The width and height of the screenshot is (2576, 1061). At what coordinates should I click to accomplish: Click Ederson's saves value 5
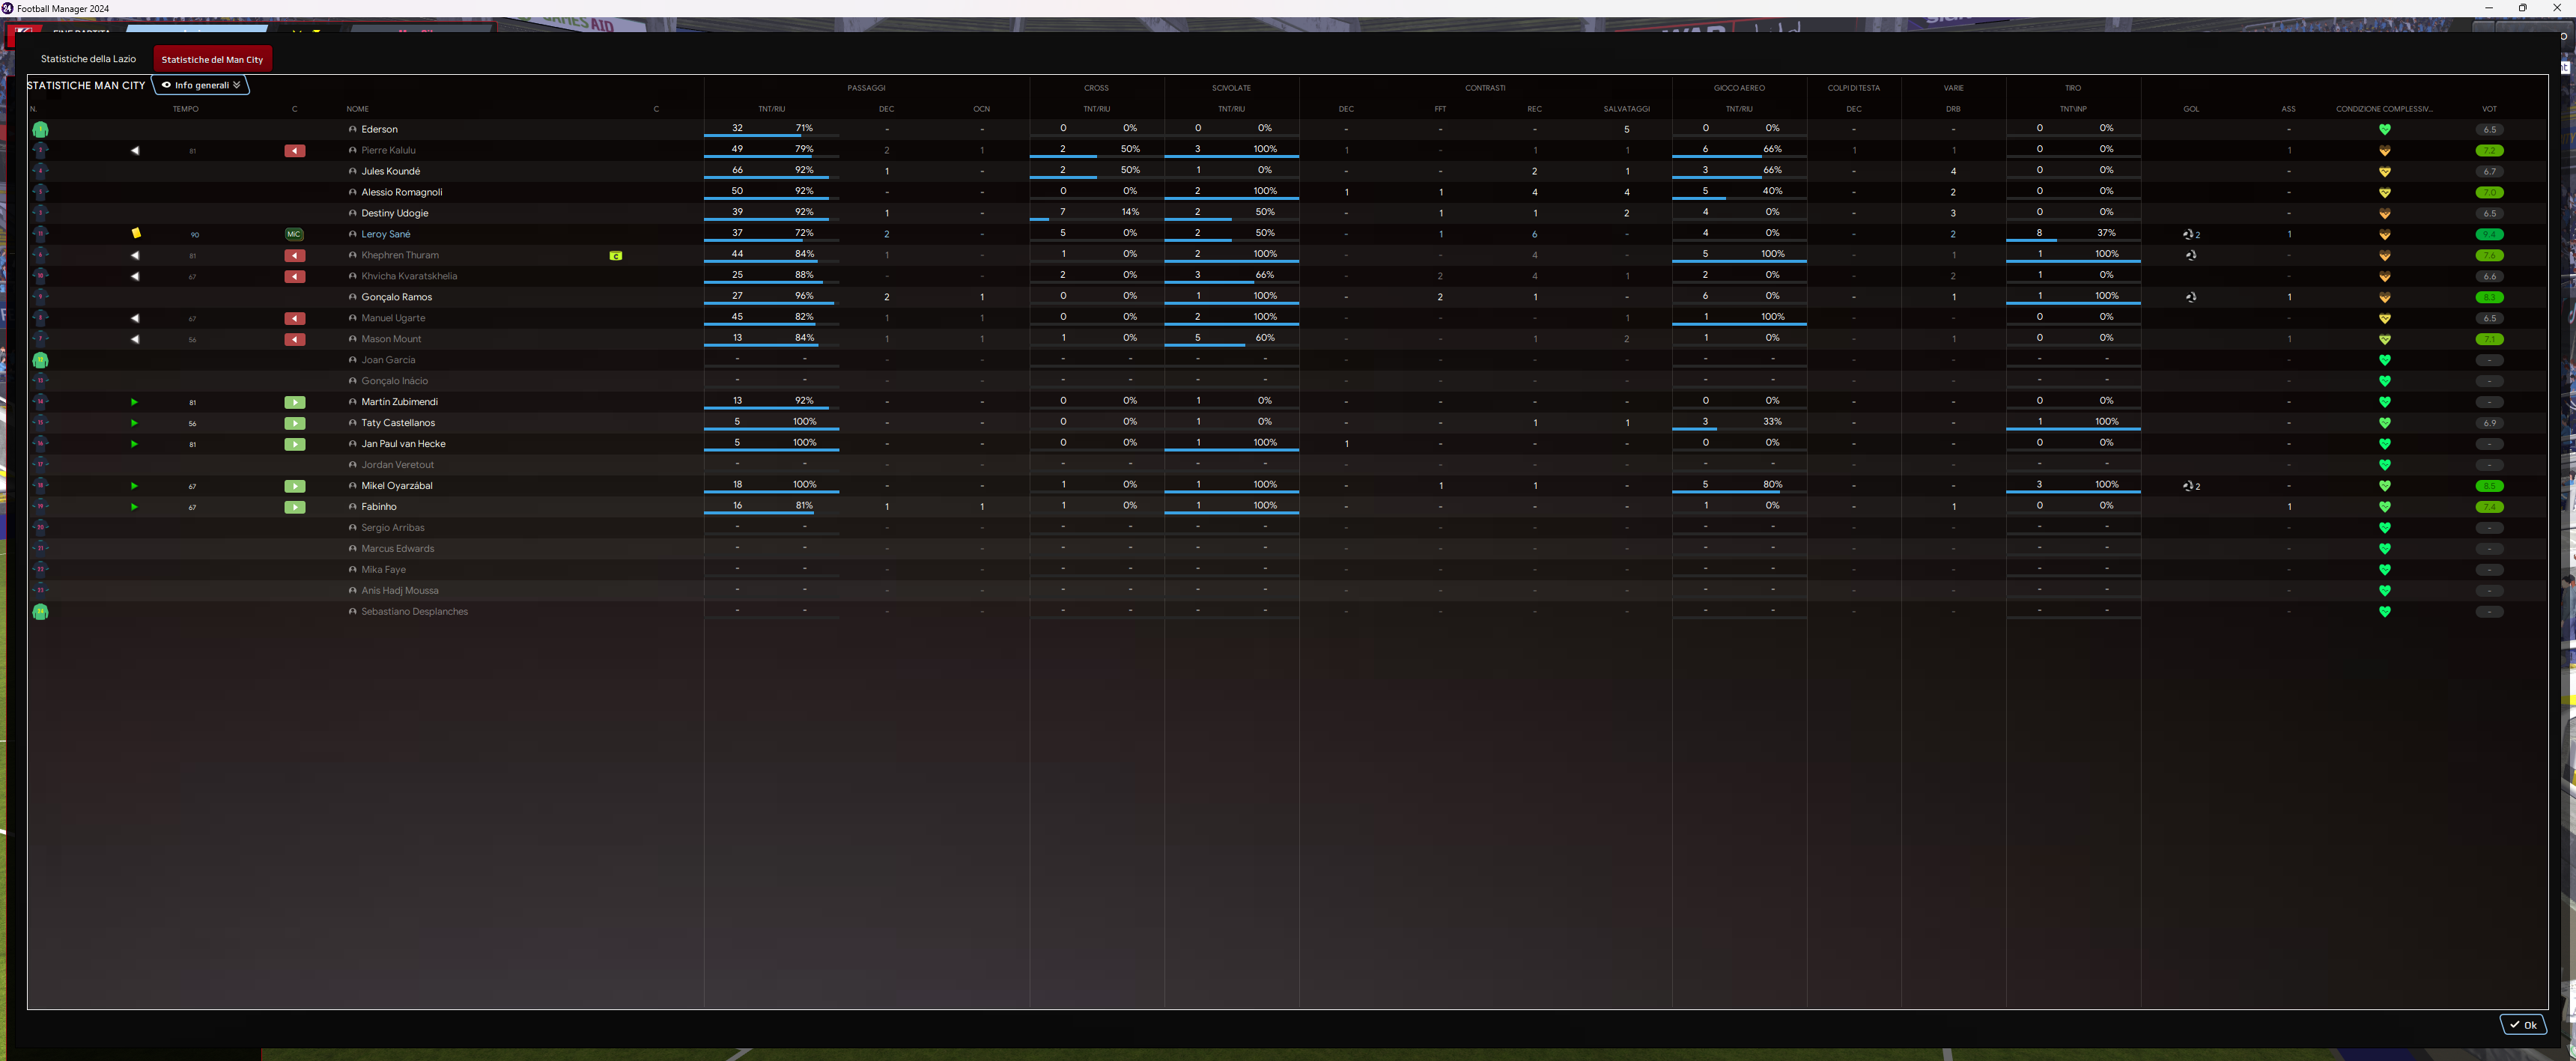pyautogui.click(x=1627, y=130)
